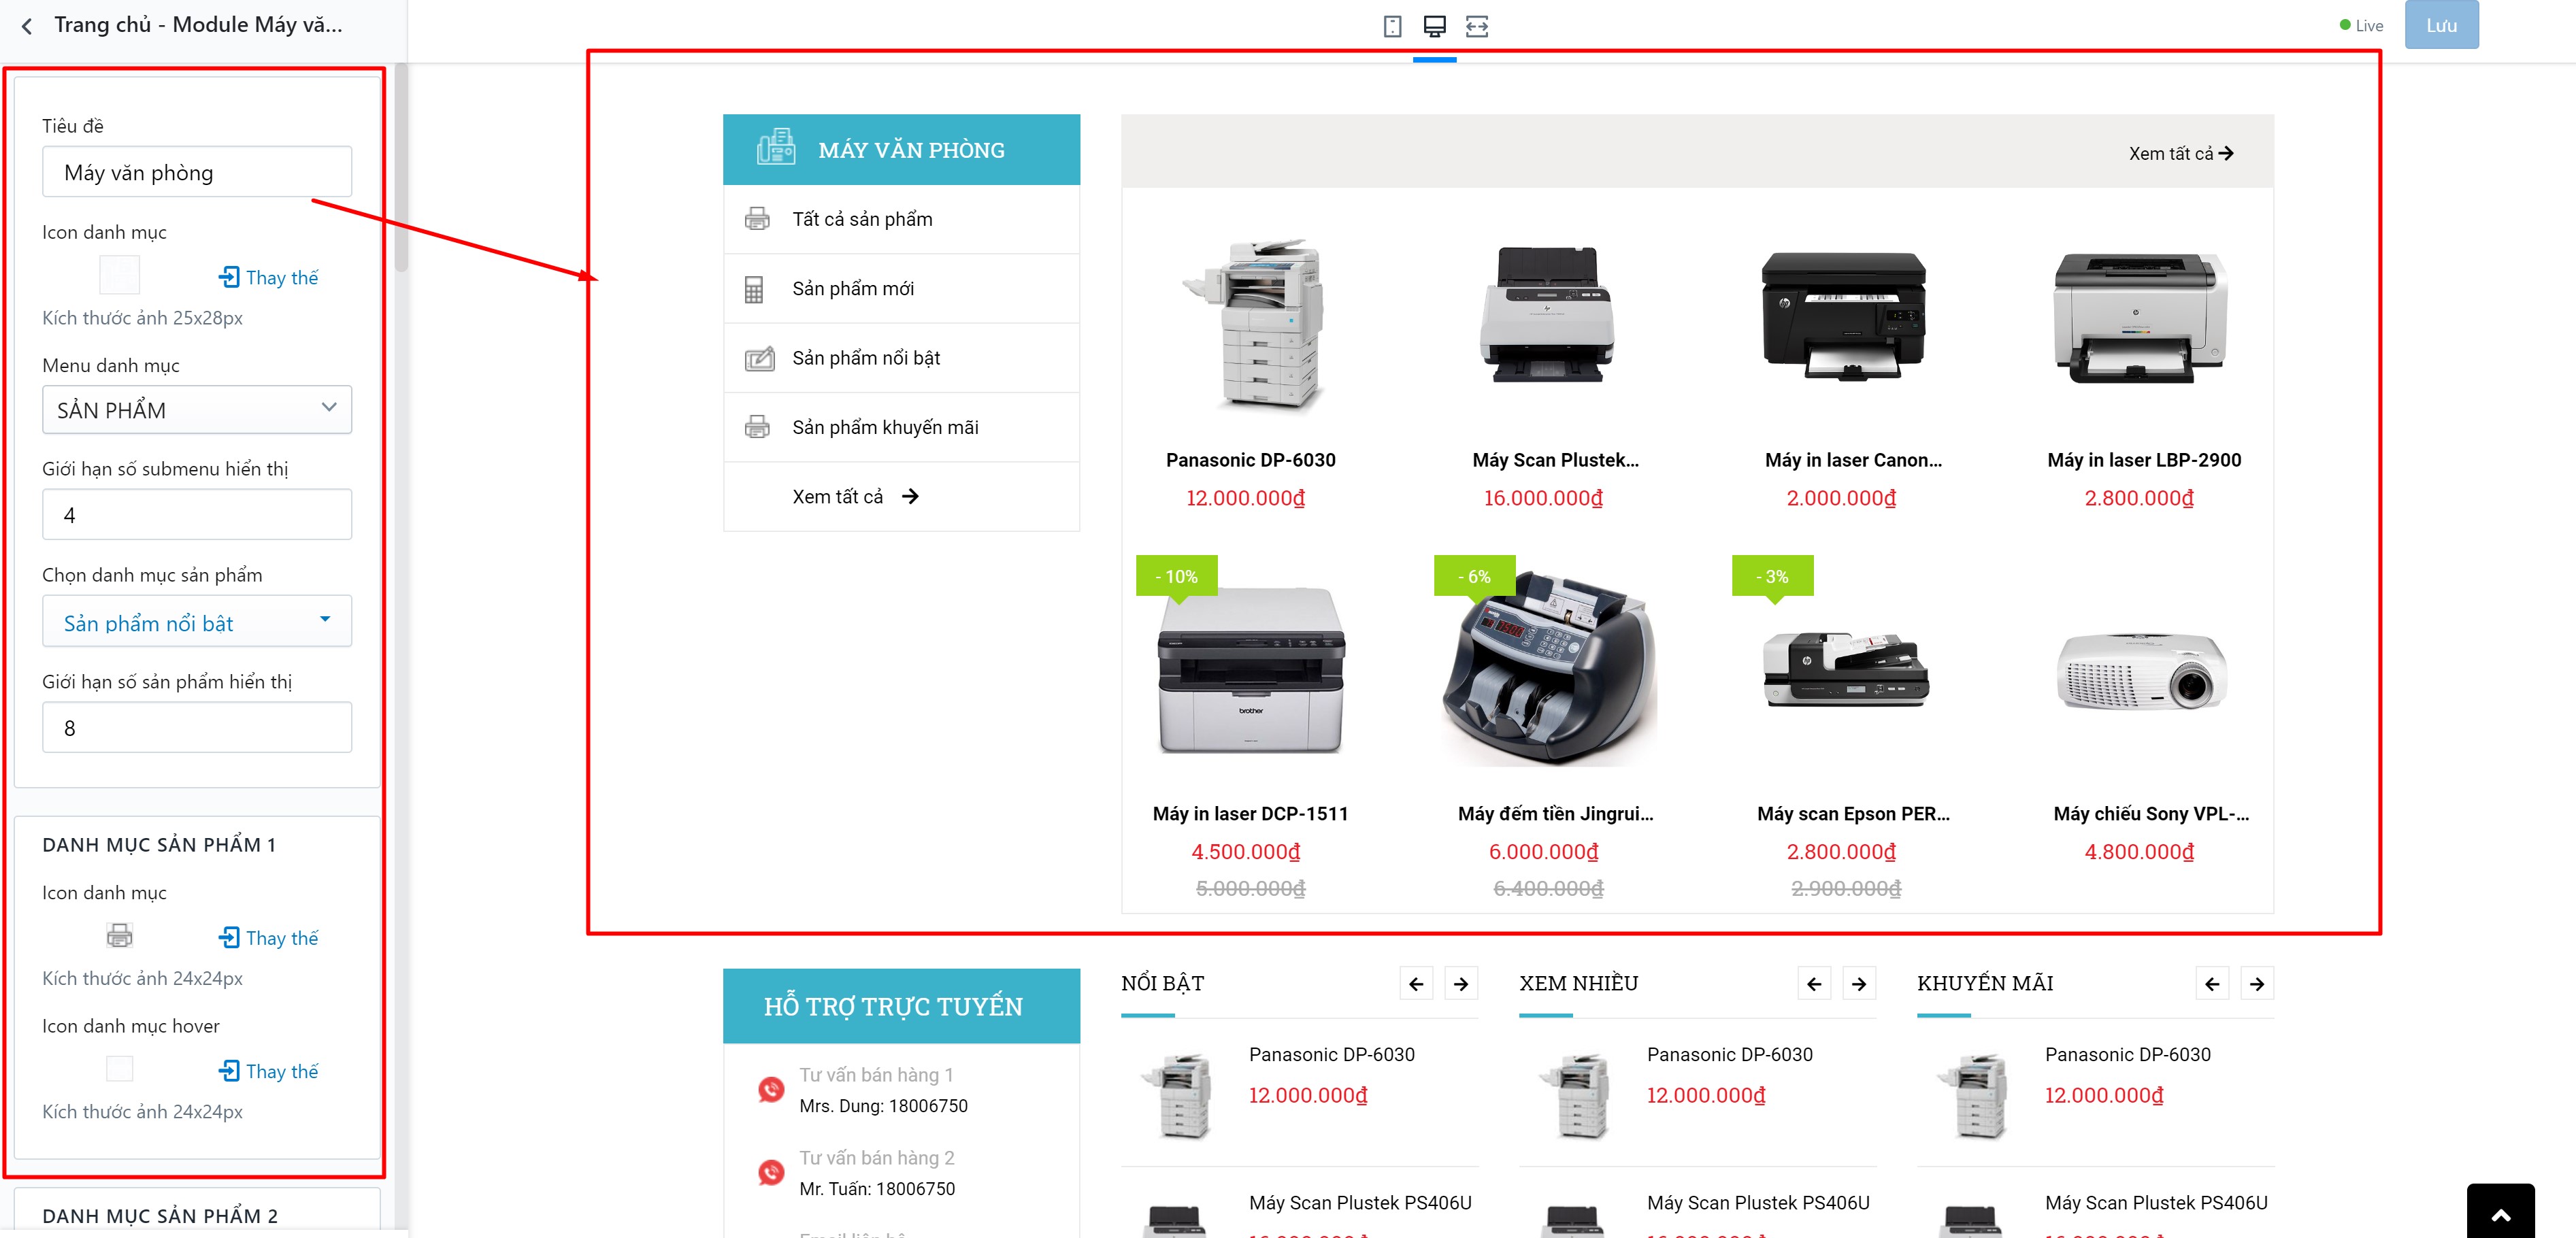Screen dimensions: 2576x1238
Task: Click the Danh mục sản phẩm 2 section heading
Action: click(x=160, y=1216)
